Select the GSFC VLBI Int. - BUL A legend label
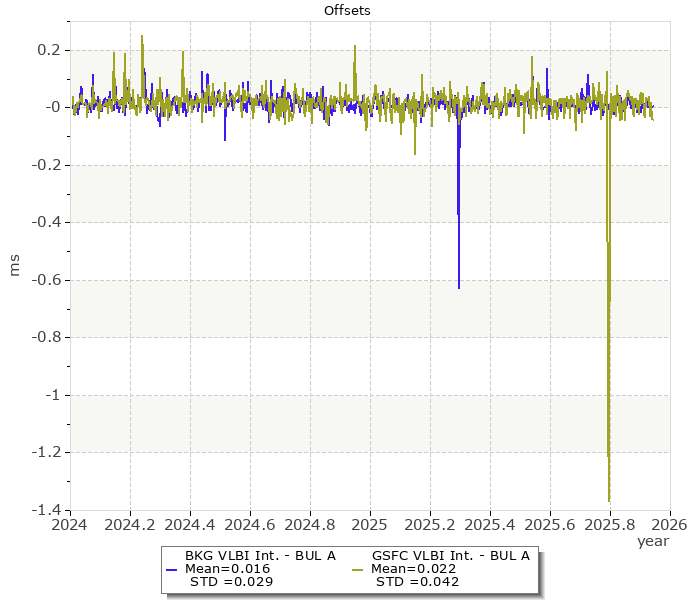The width and height of the screenshot is (700, 600). tap(450, 556)
